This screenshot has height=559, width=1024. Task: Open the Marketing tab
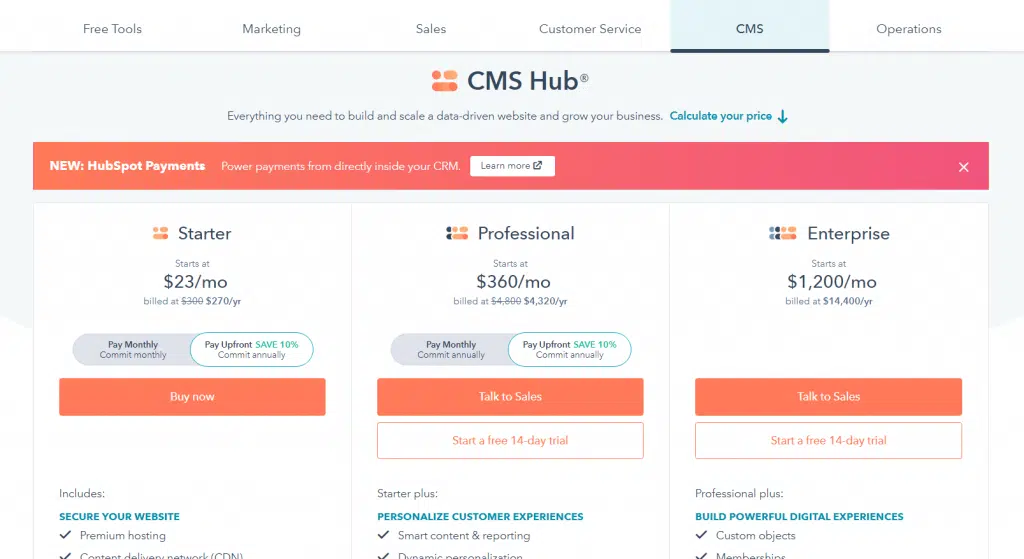click(272, 29)
